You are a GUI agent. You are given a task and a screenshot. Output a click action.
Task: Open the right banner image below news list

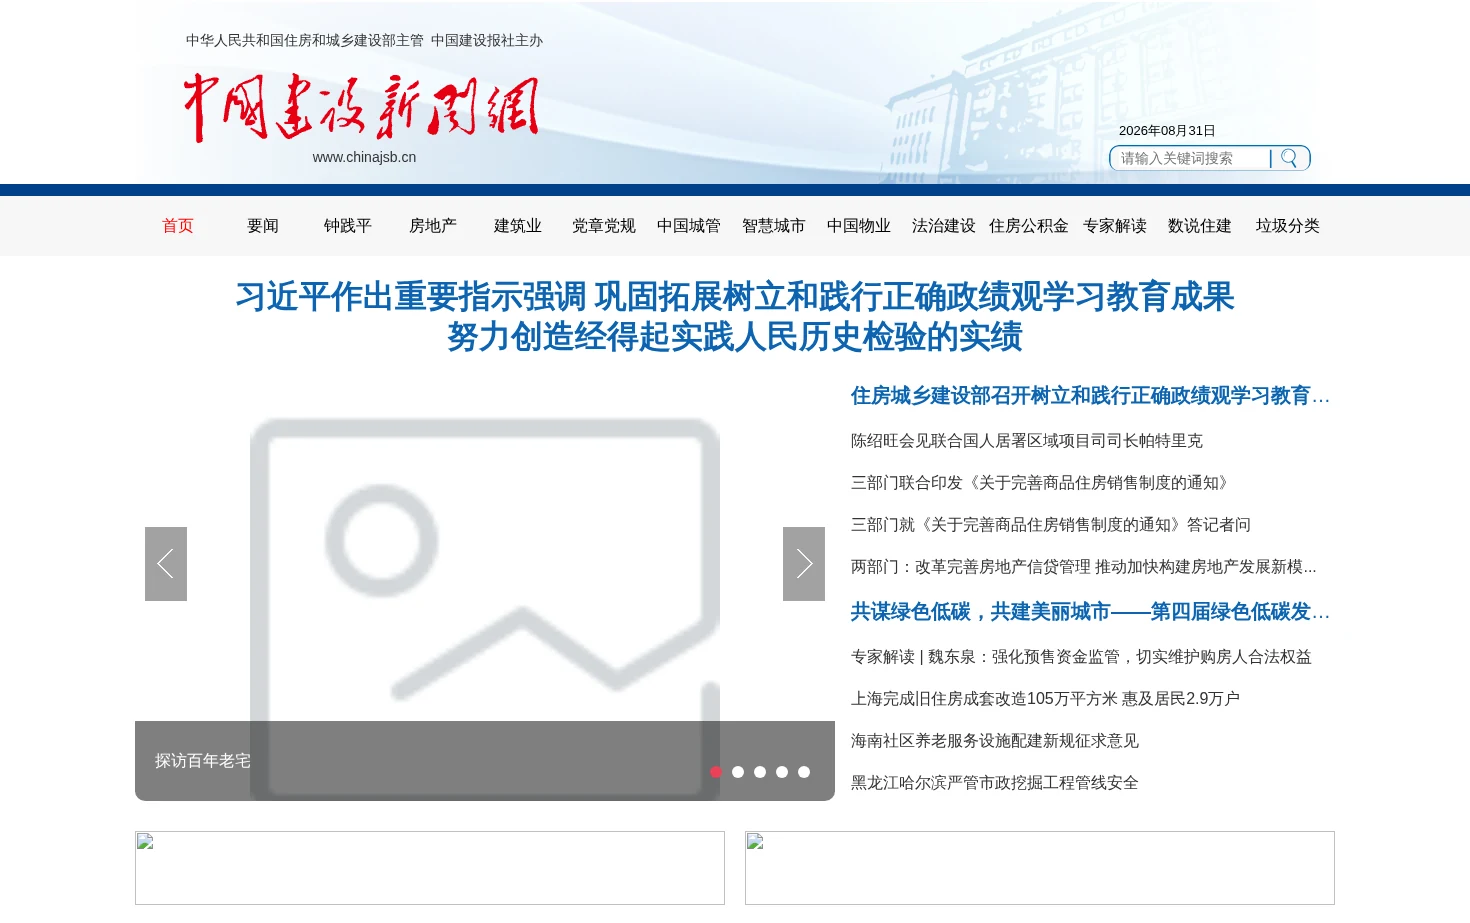[1040, 868]
